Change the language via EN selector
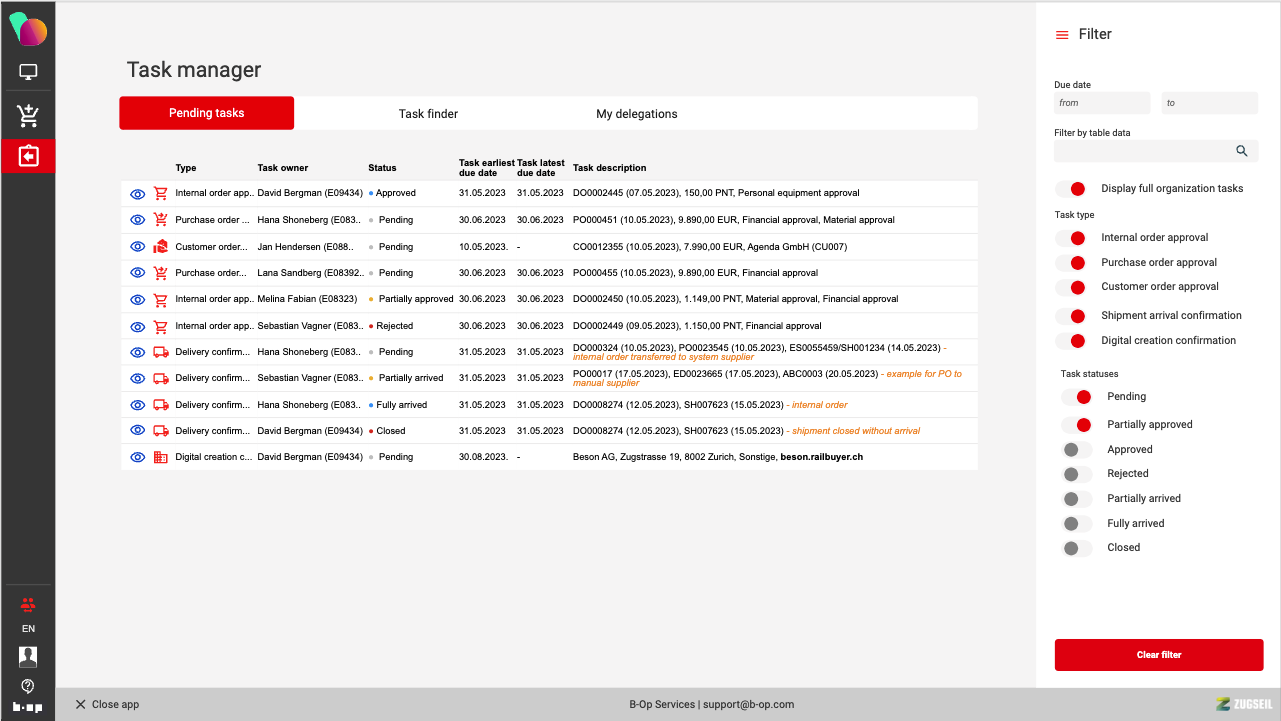Viewport: 1281px width, 721px height. (x=28, y=629)
